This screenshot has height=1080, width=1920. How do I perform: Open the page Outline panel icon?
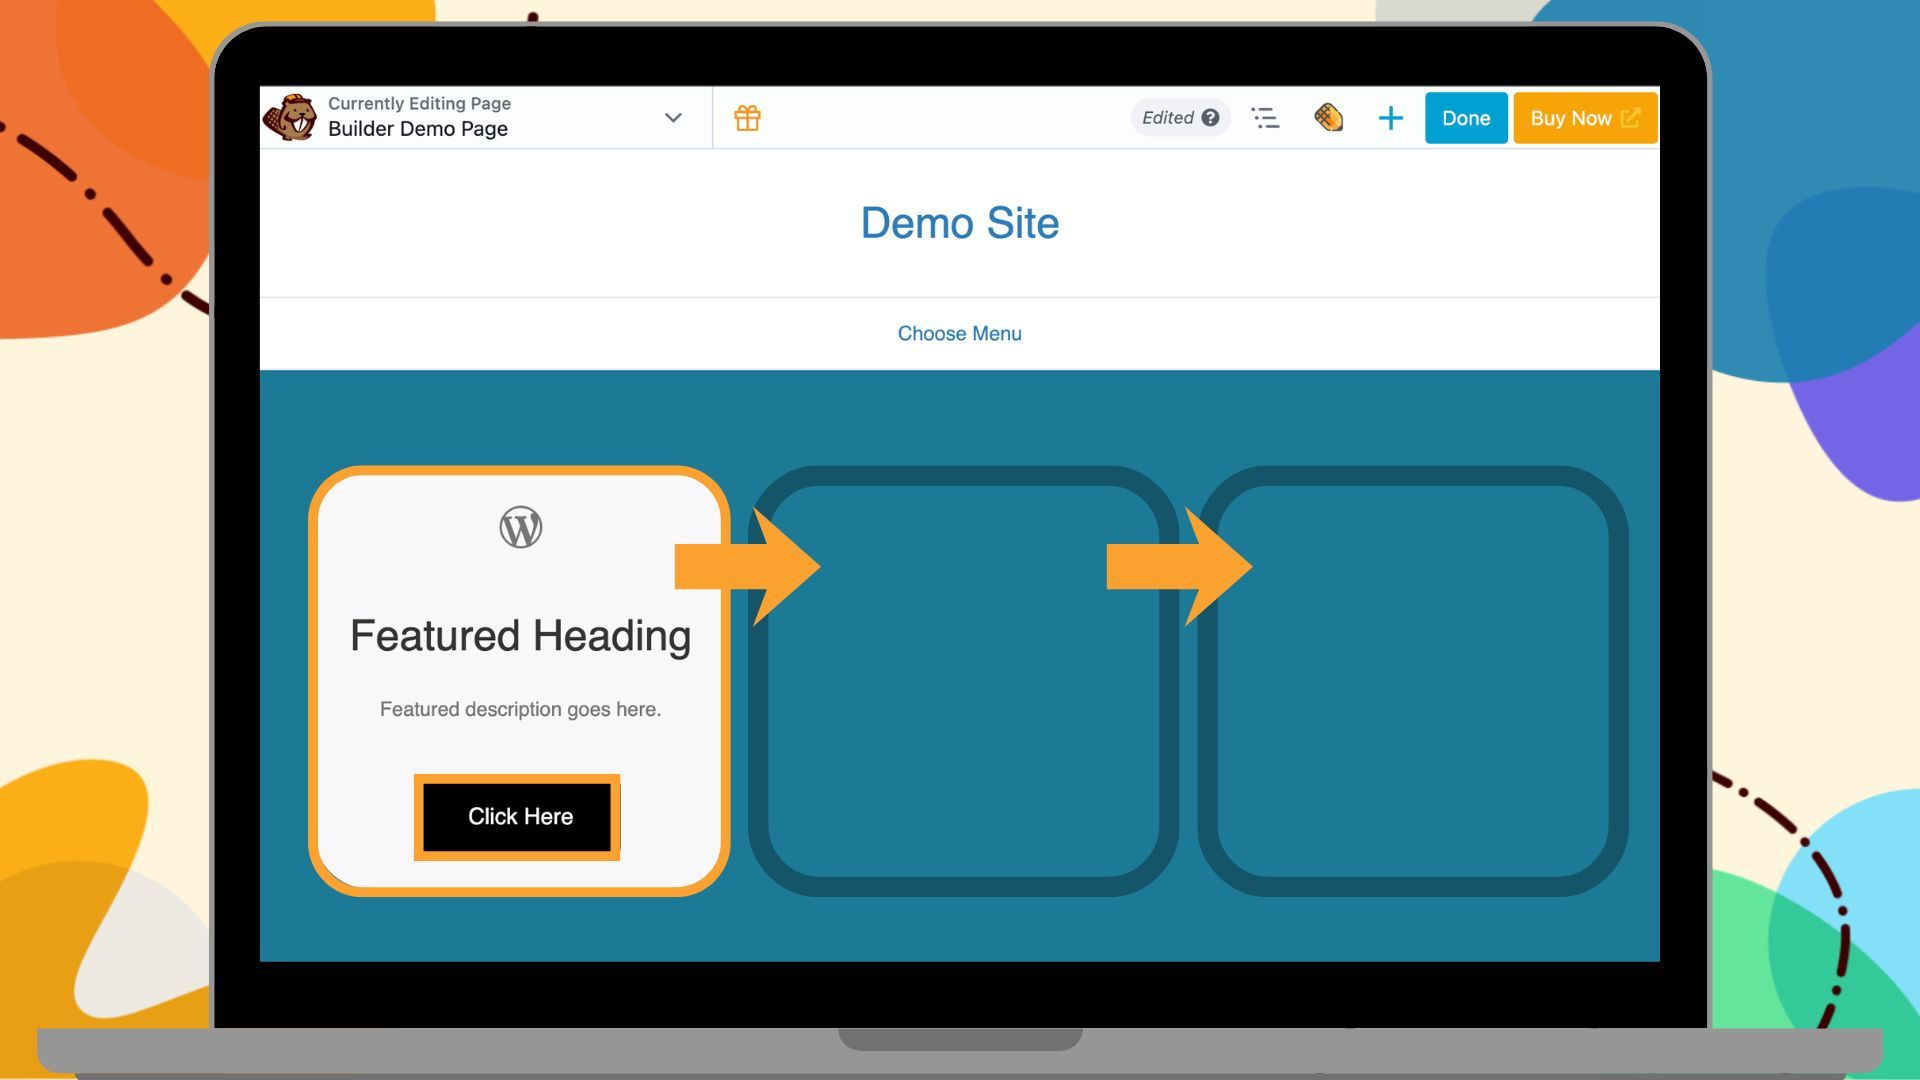point(1265,117)
